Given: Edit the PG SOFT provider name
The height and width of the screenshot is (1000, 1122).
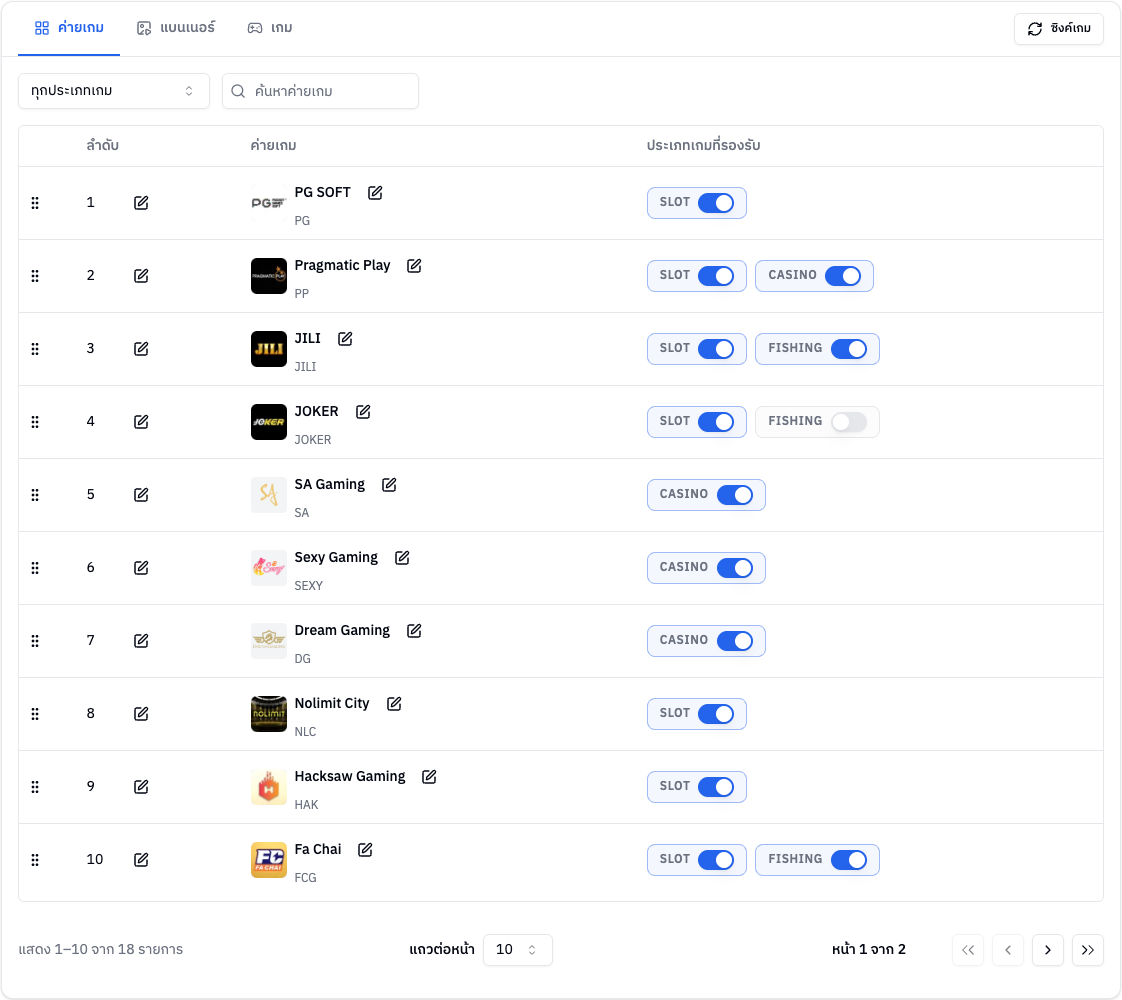Looking at the screenshot, I should pyautogui.click(x=375, y=192).
